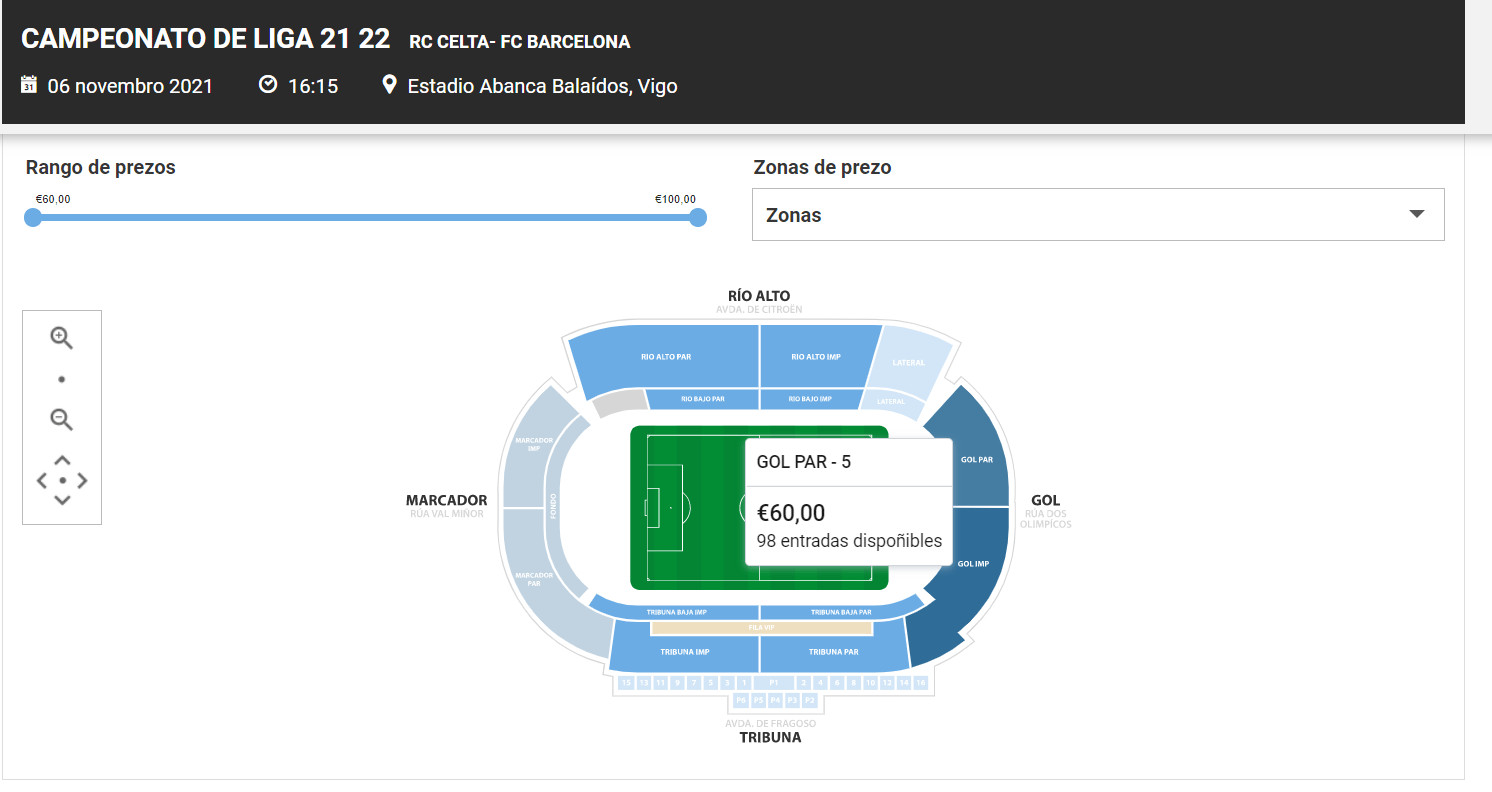Select the MARCADOR PAR section on the map
Image resolution: width=1492 pixels, height=792 pixels.
point(535,578)
